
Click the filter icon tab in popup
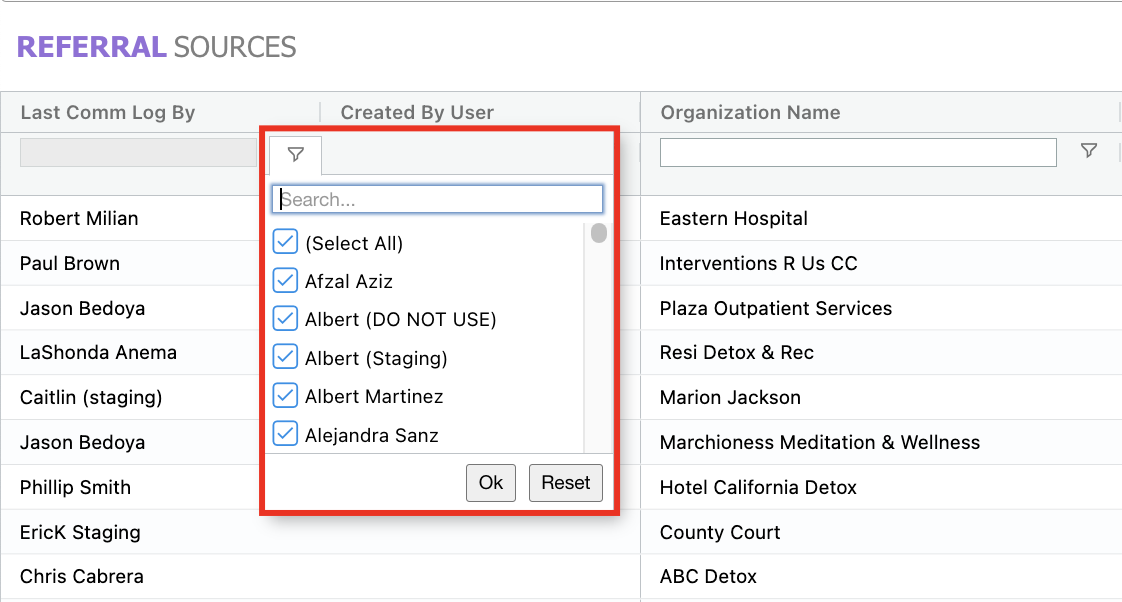click(295, 155)
